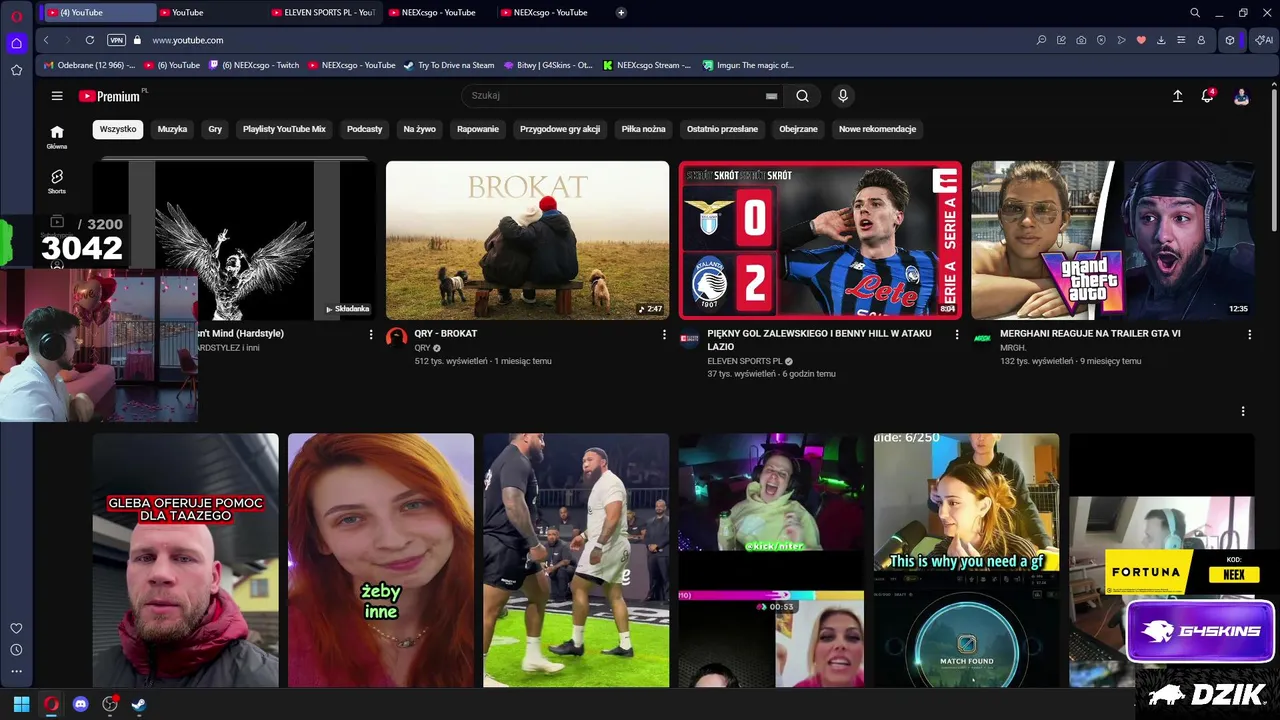Reload the current page

[x=90, y=40]
